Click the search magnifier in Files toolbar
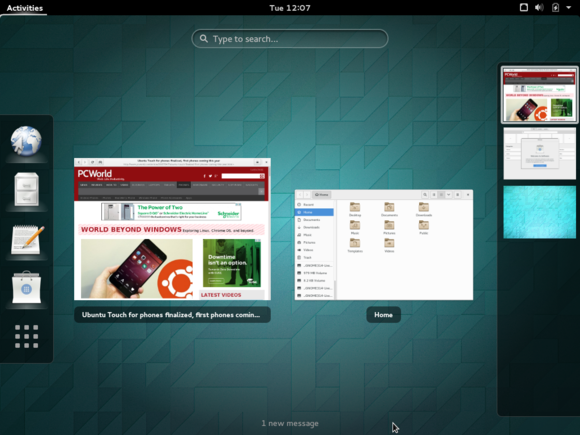580x435 pixels. click(x=425, y=195)
